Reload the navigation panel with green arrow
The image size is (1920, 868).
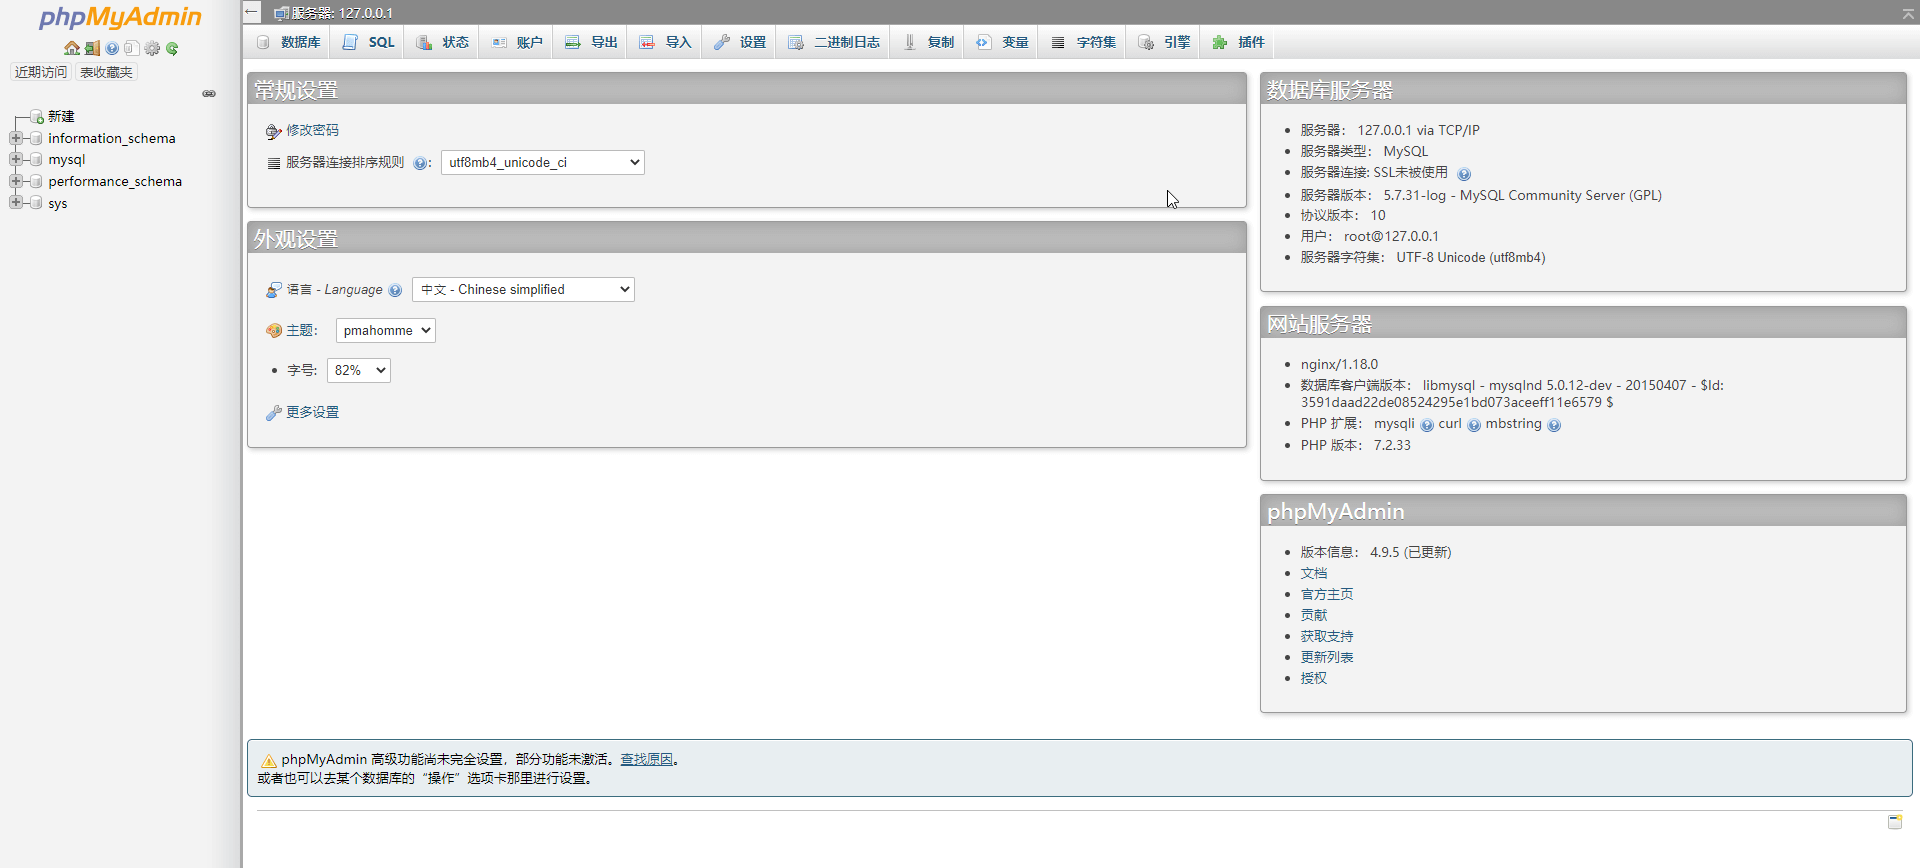pos(172,48)
